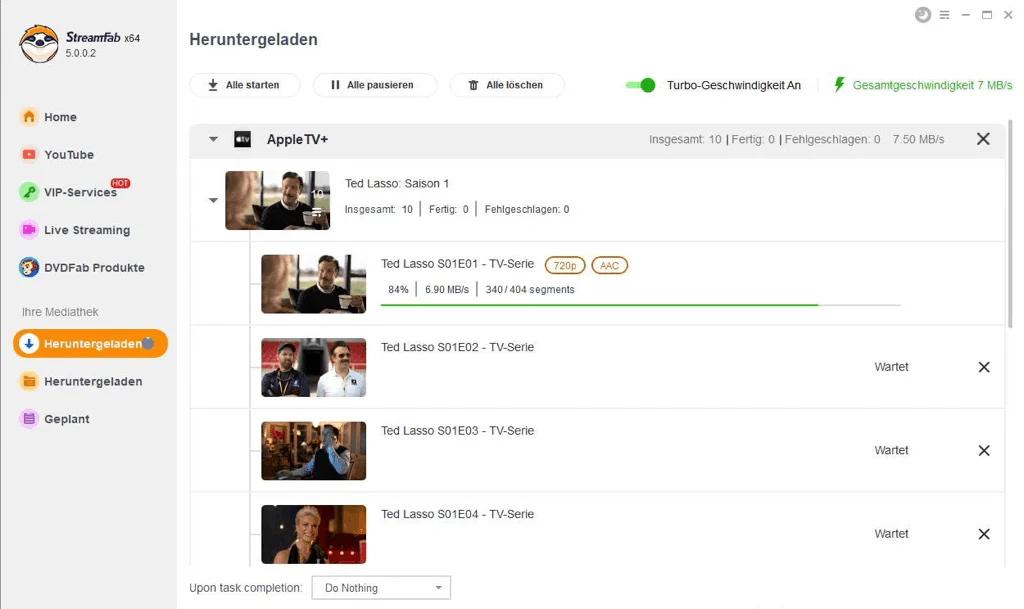Click the green VIP-Services key icon
Viewport: 1024px width, 609px height.
coord(29,192)
